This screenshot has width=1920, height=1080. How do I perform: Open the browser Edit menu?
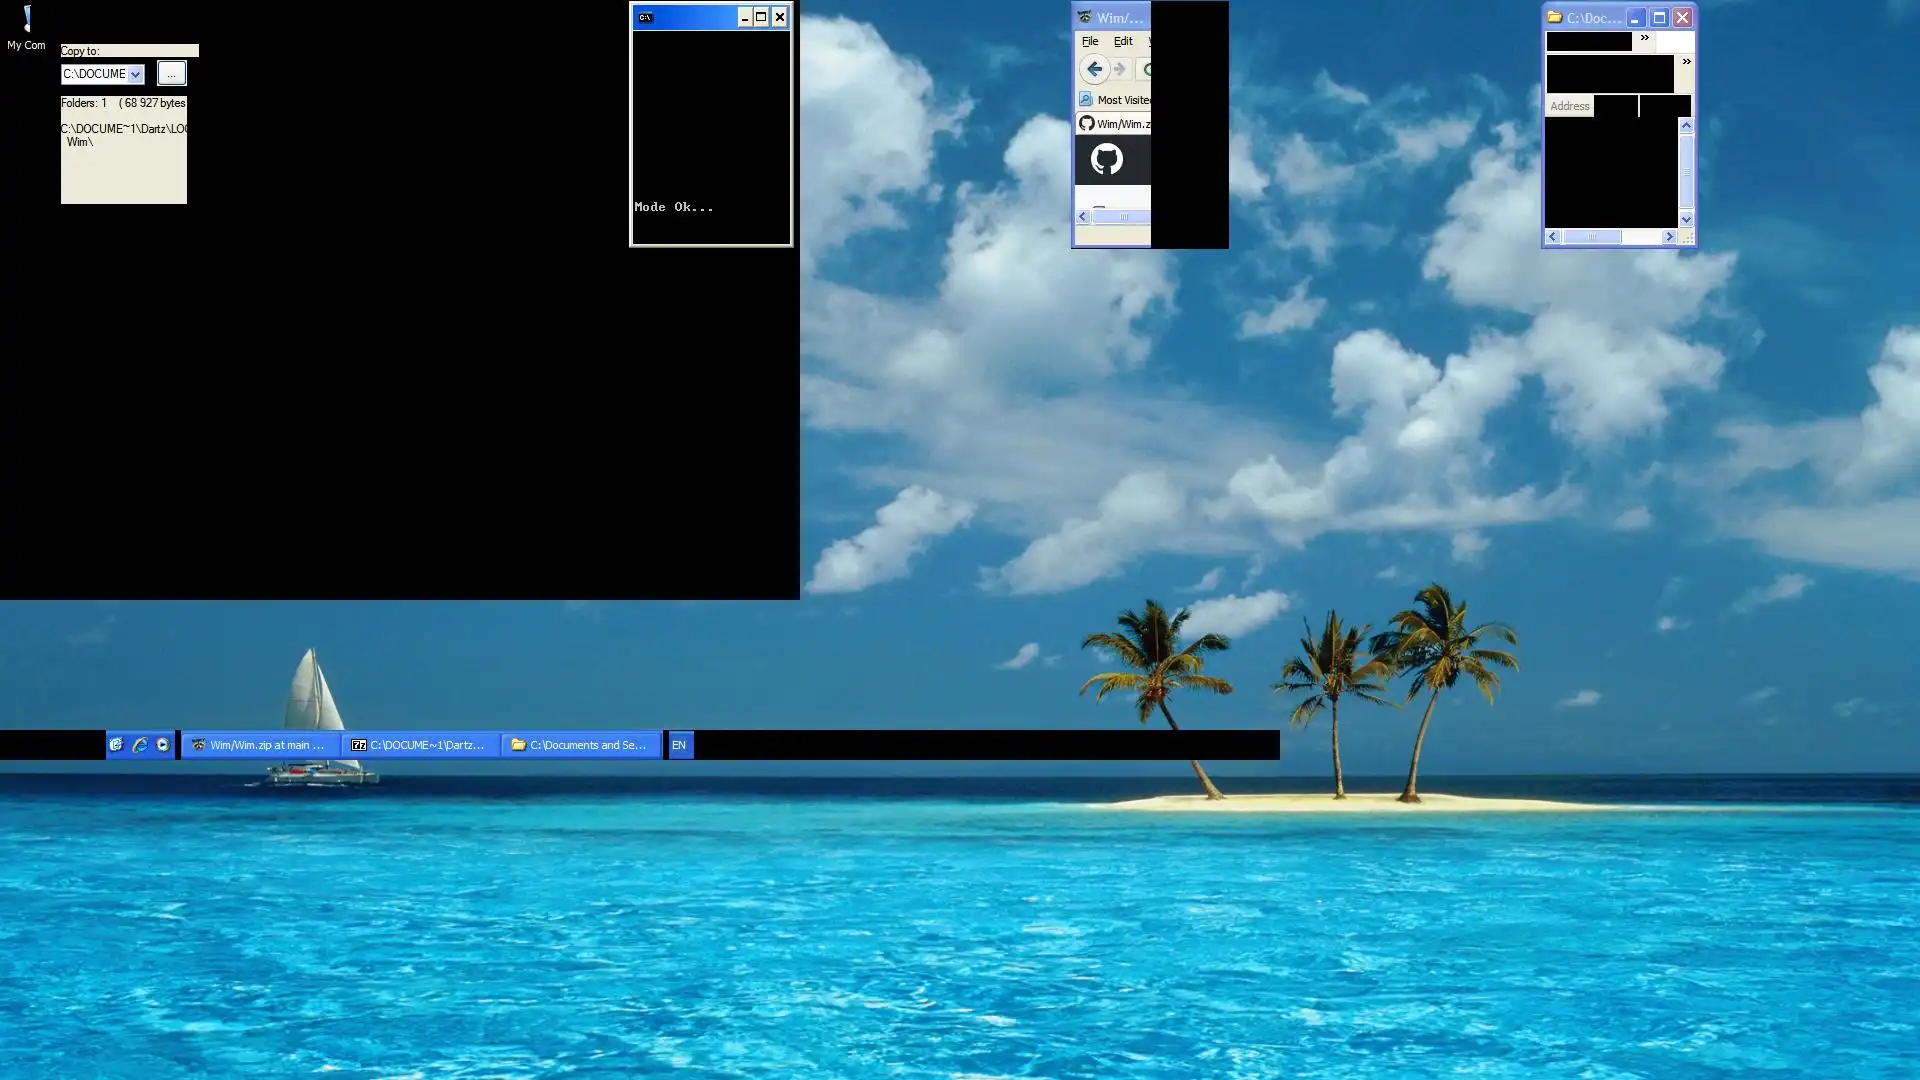click(1123, 41)
